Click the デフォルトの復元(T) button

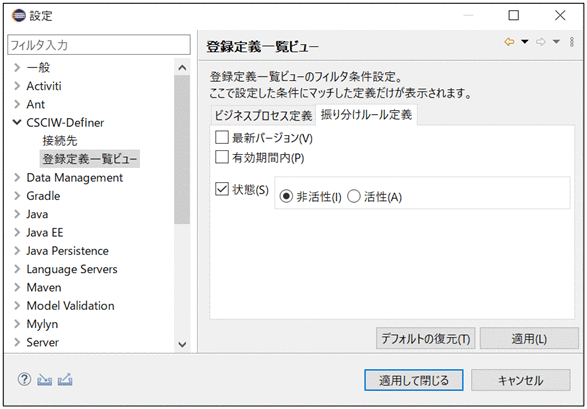426,338
